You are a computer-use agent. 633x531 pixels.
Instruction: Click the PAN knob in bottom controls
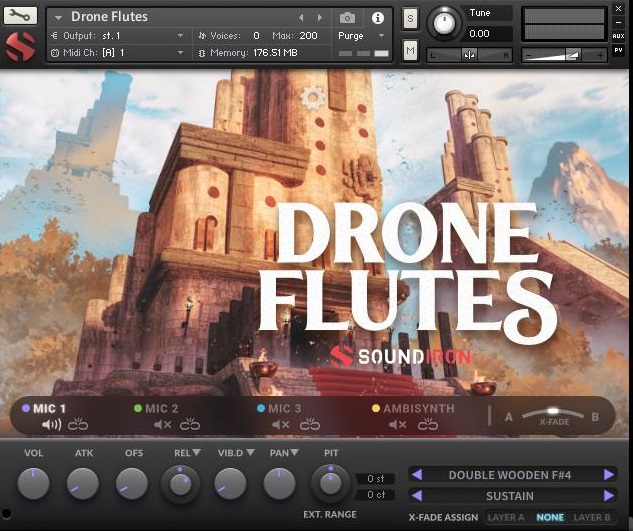tap(279, 483)
